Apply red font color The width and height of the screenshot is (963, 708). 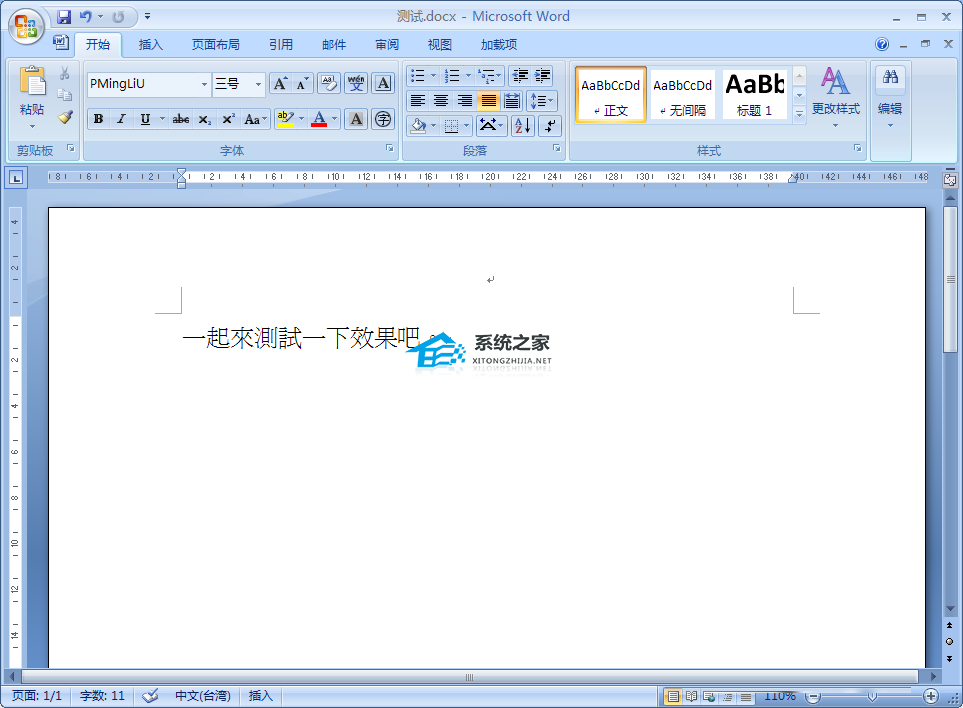pos(319,119)
